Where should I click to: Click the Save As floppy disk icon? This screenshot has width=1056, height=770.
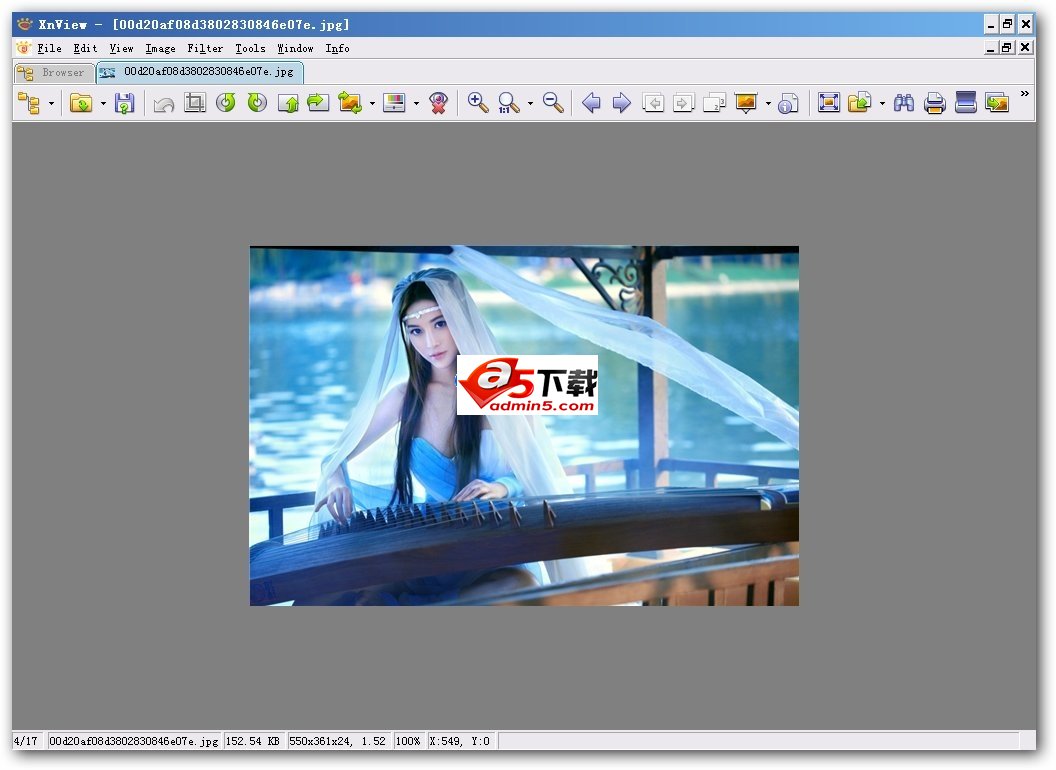click(x=124, y=103)
